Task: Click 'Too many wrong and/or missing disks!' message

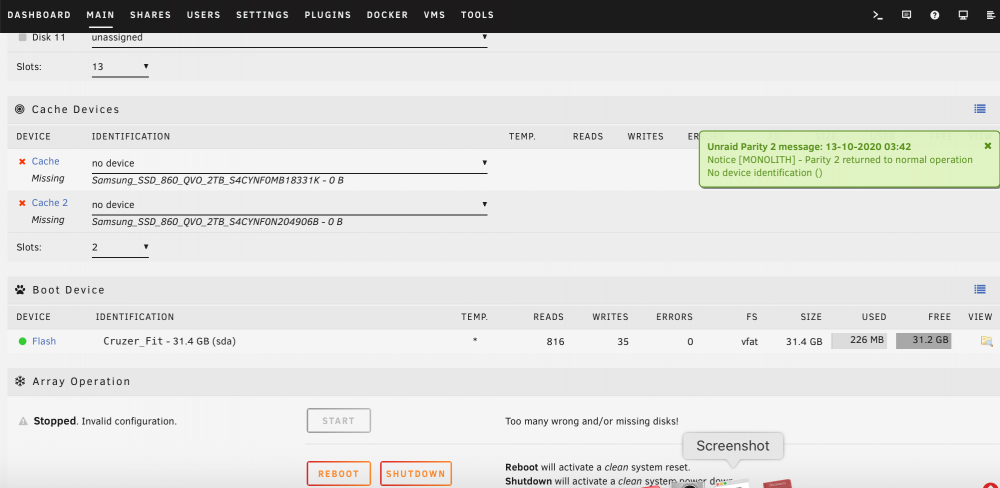Action: 592,422
